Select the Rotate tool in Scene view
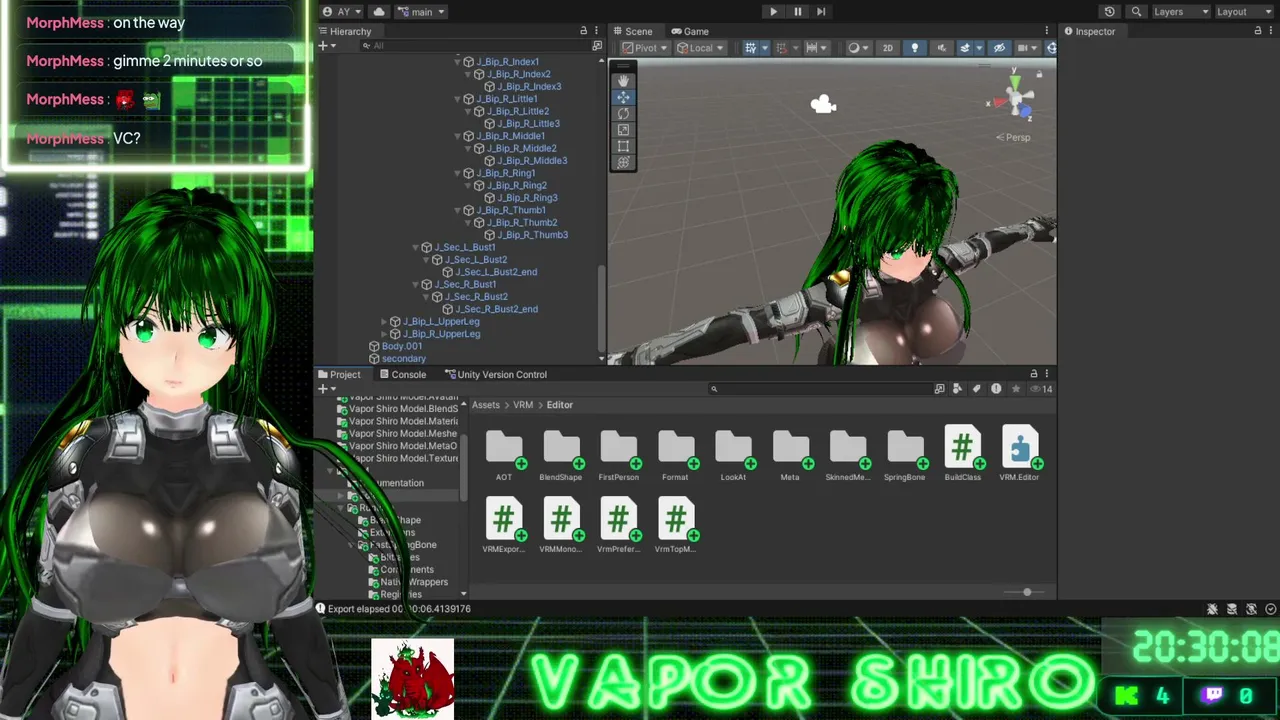This screenshot has height=720, width=1280. (x=623, y=114)
